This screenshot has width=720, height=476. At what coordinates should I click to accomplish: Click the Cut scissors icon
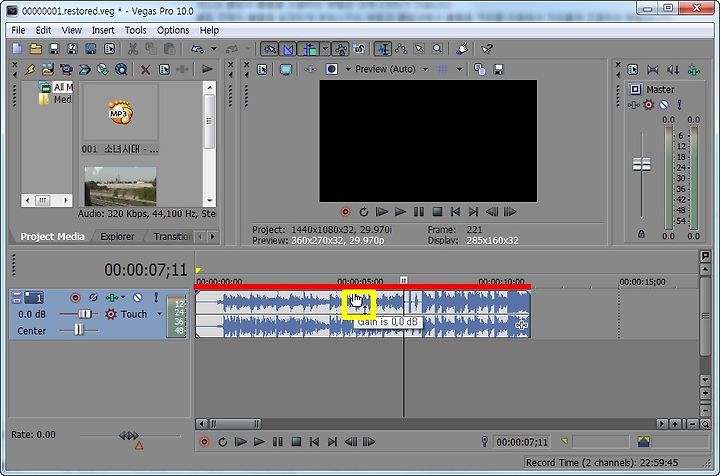[133, 49]
